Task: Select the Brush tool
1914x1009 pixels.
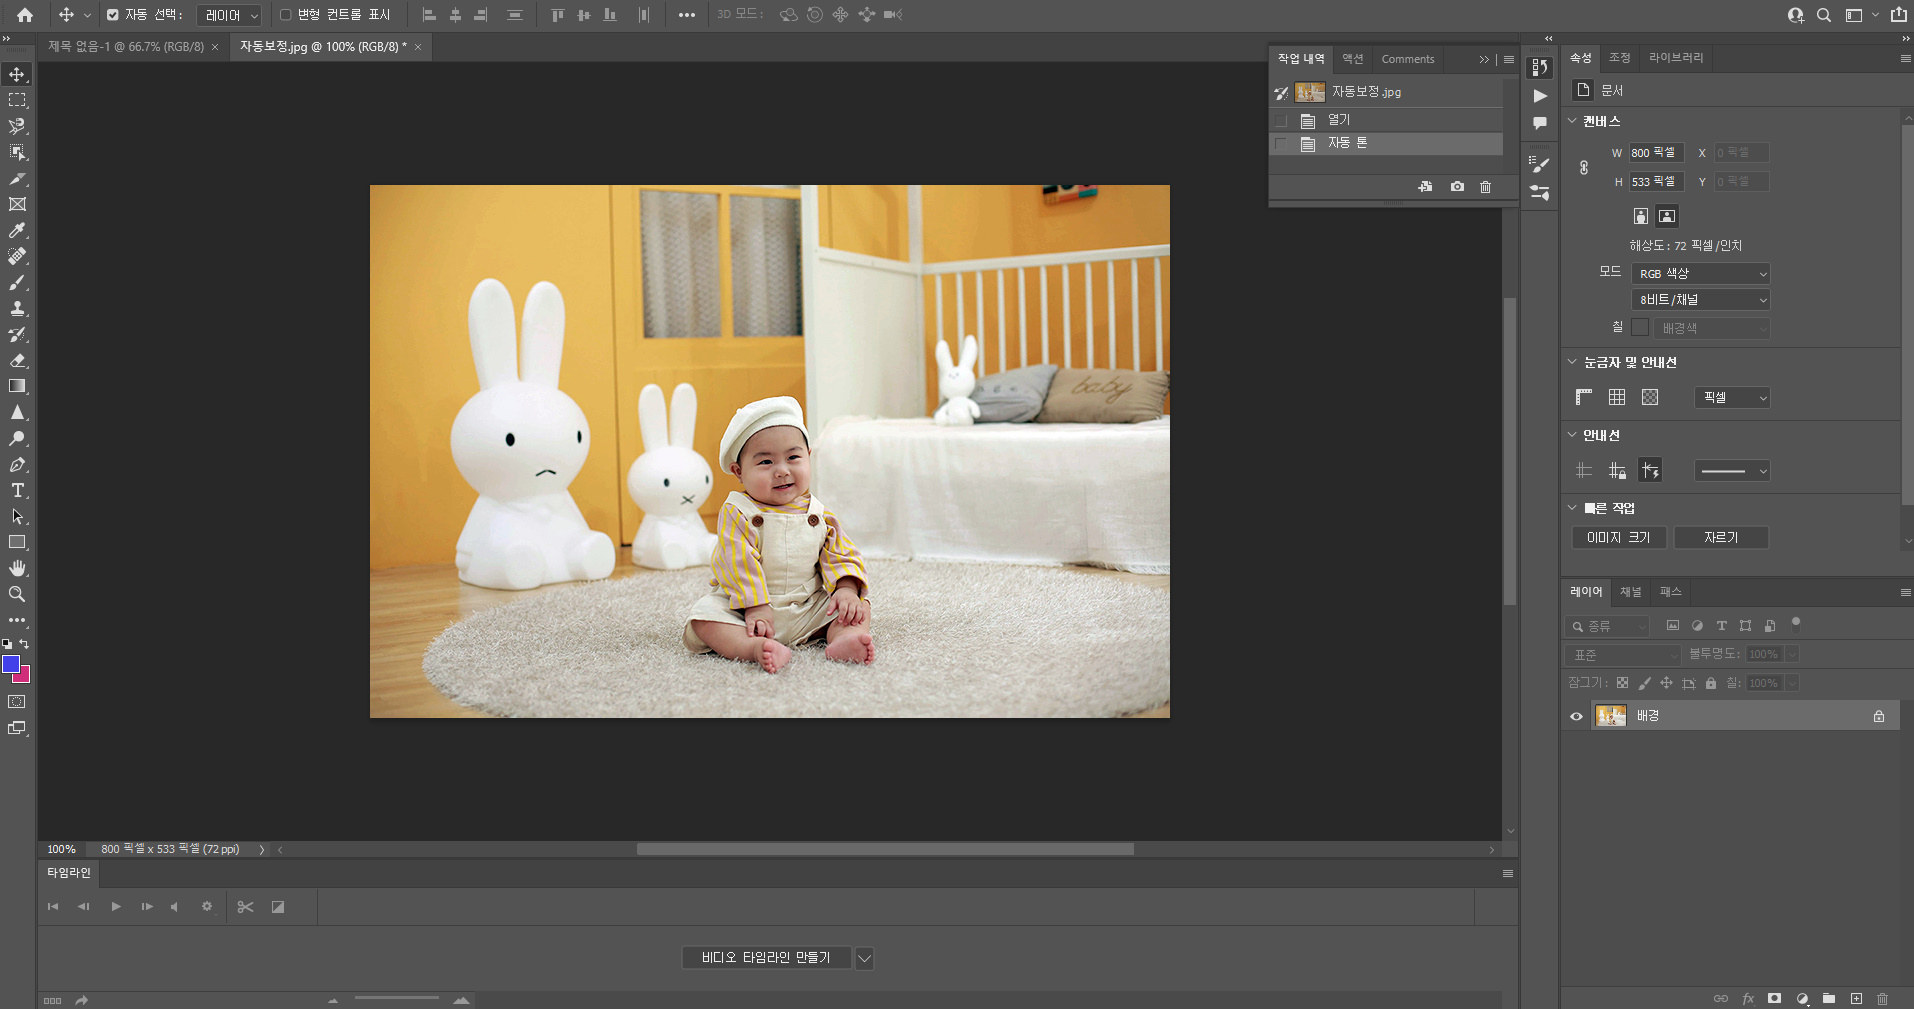Action: 17,282
